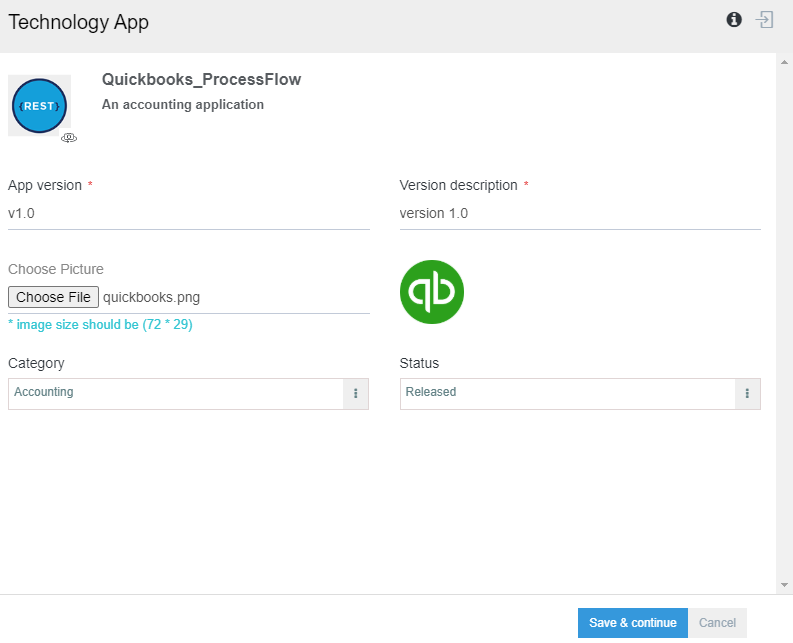
Task: Click the Quickbooks_ProcessFlow title text
Action: point(201,79)
